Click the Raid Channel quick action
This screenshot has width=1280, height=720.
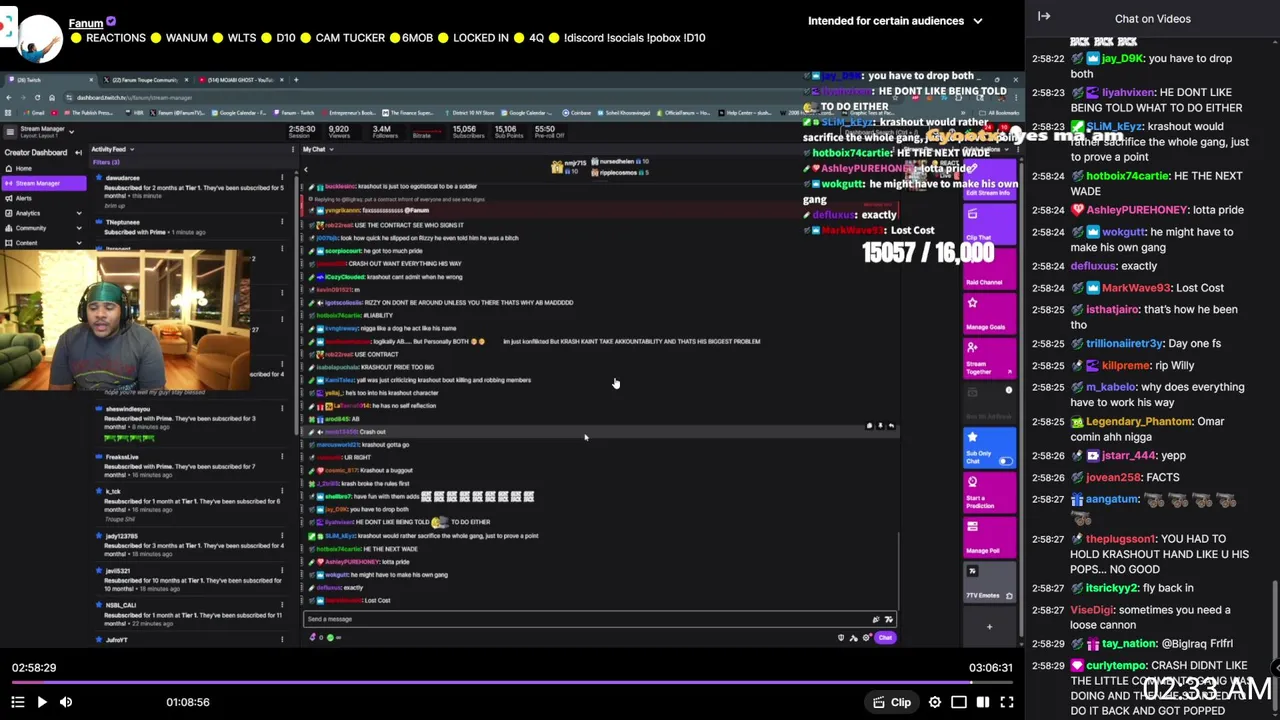(x=988, y=270)
